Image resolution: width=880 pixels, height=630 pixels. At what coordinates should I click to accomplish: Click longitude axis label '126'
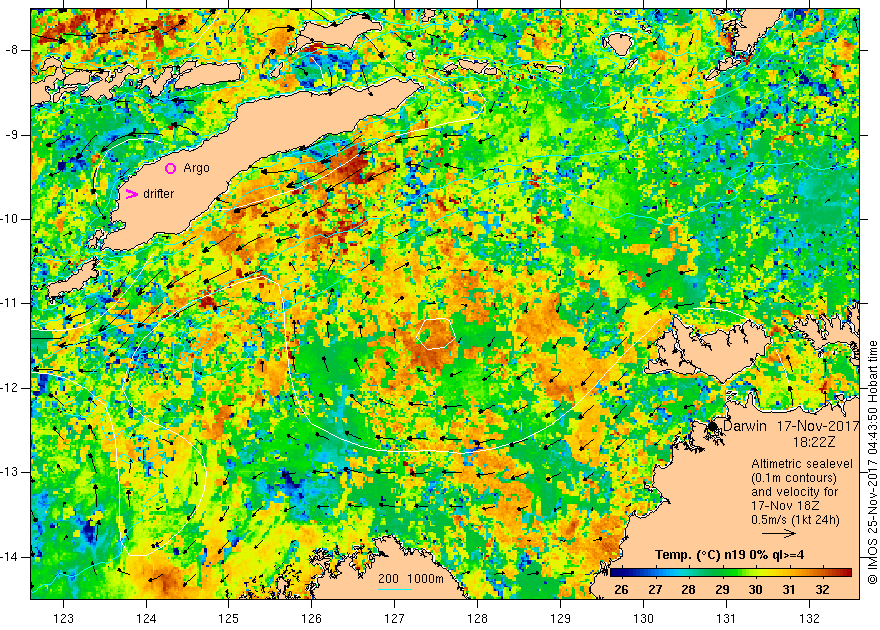click(x=311, y=619)
